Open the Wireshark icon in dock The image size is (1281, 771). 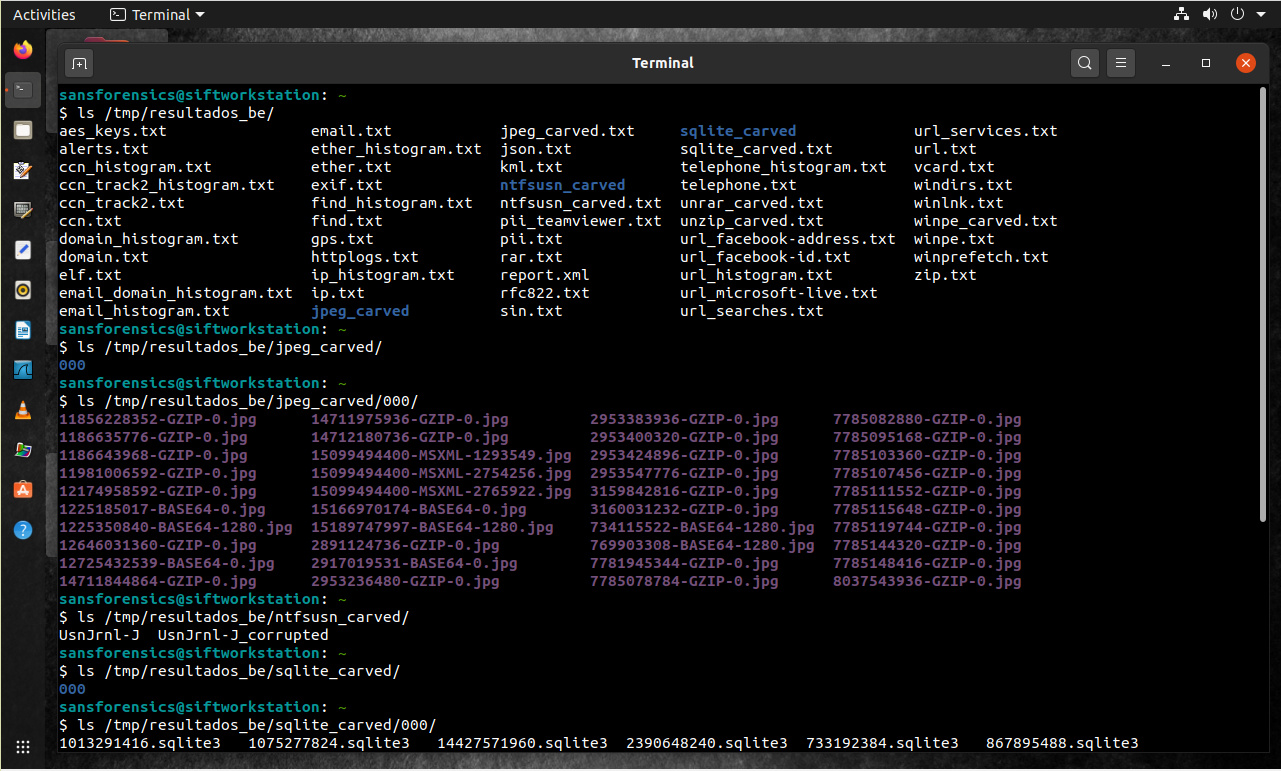click(22, 369)
